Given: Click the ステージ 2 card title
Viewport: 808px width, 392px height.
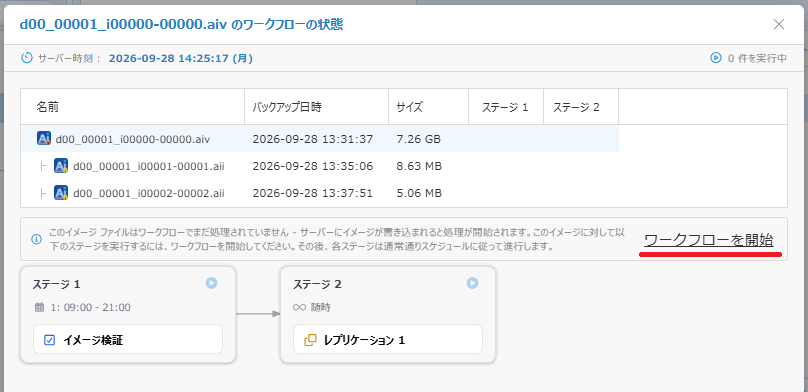Looking at the screenshot, I should click(317, 284).
